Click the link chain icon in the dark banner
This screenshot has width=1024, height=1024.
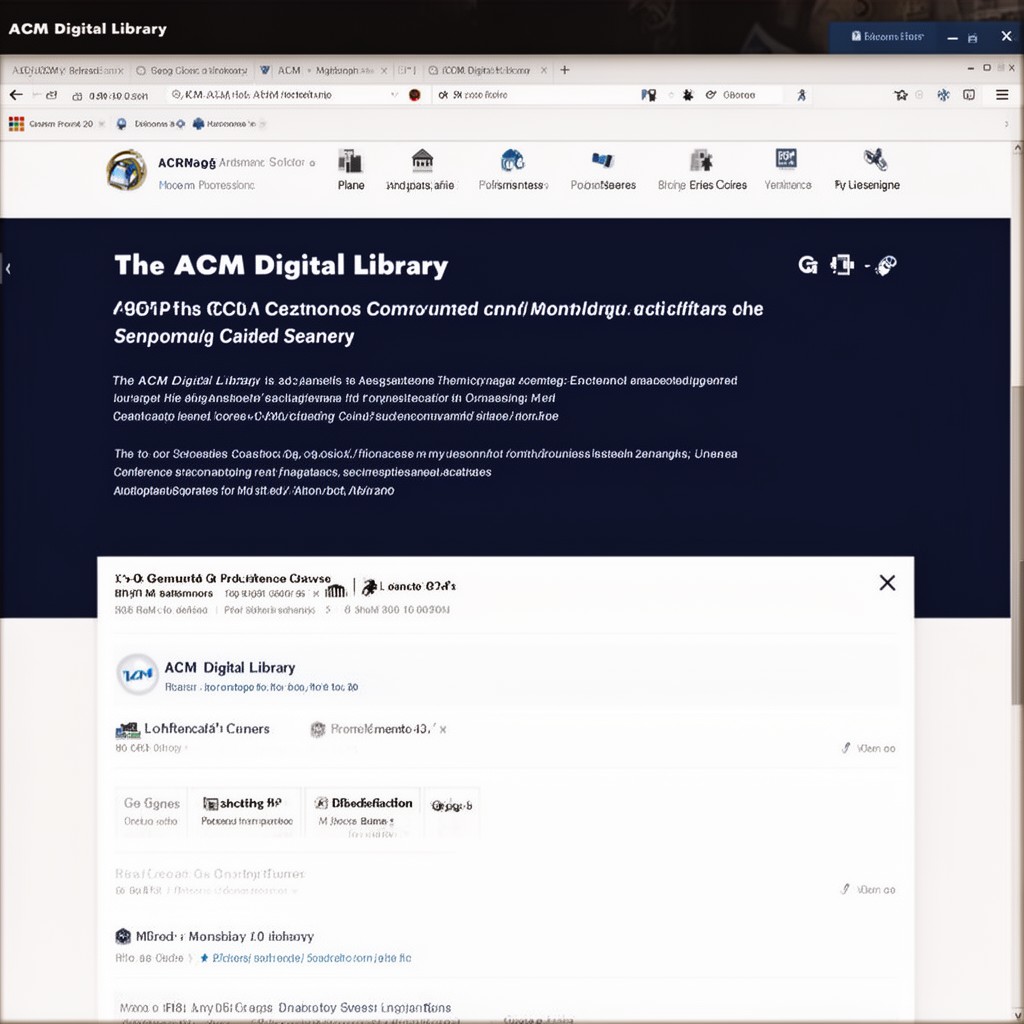point(886,265)
